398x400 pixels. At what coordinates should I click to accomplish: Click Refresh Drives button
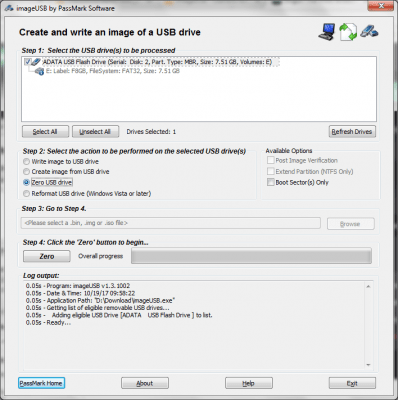(x=352, y=132)
